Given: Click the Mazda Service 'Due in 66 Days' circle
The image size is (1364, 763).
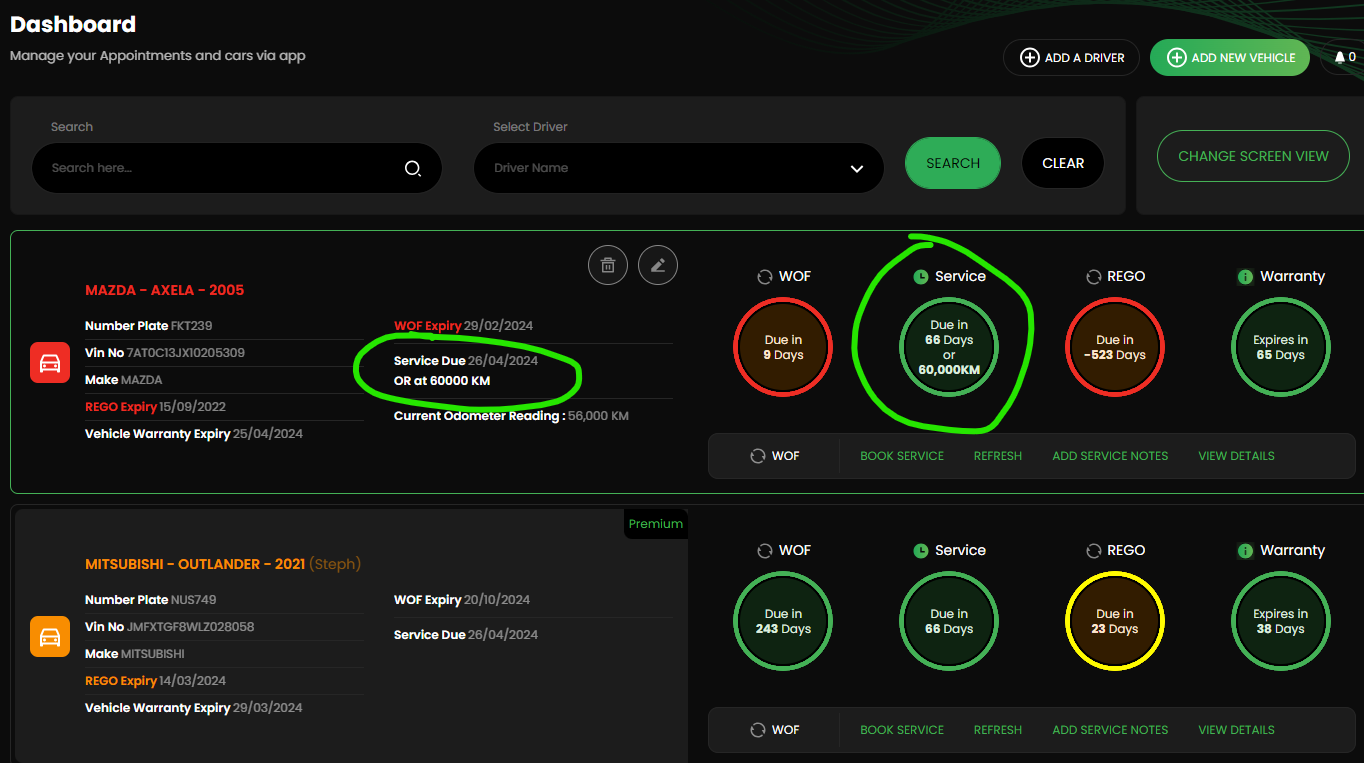Looking at the screenshot, I should [x=949, y=347].
